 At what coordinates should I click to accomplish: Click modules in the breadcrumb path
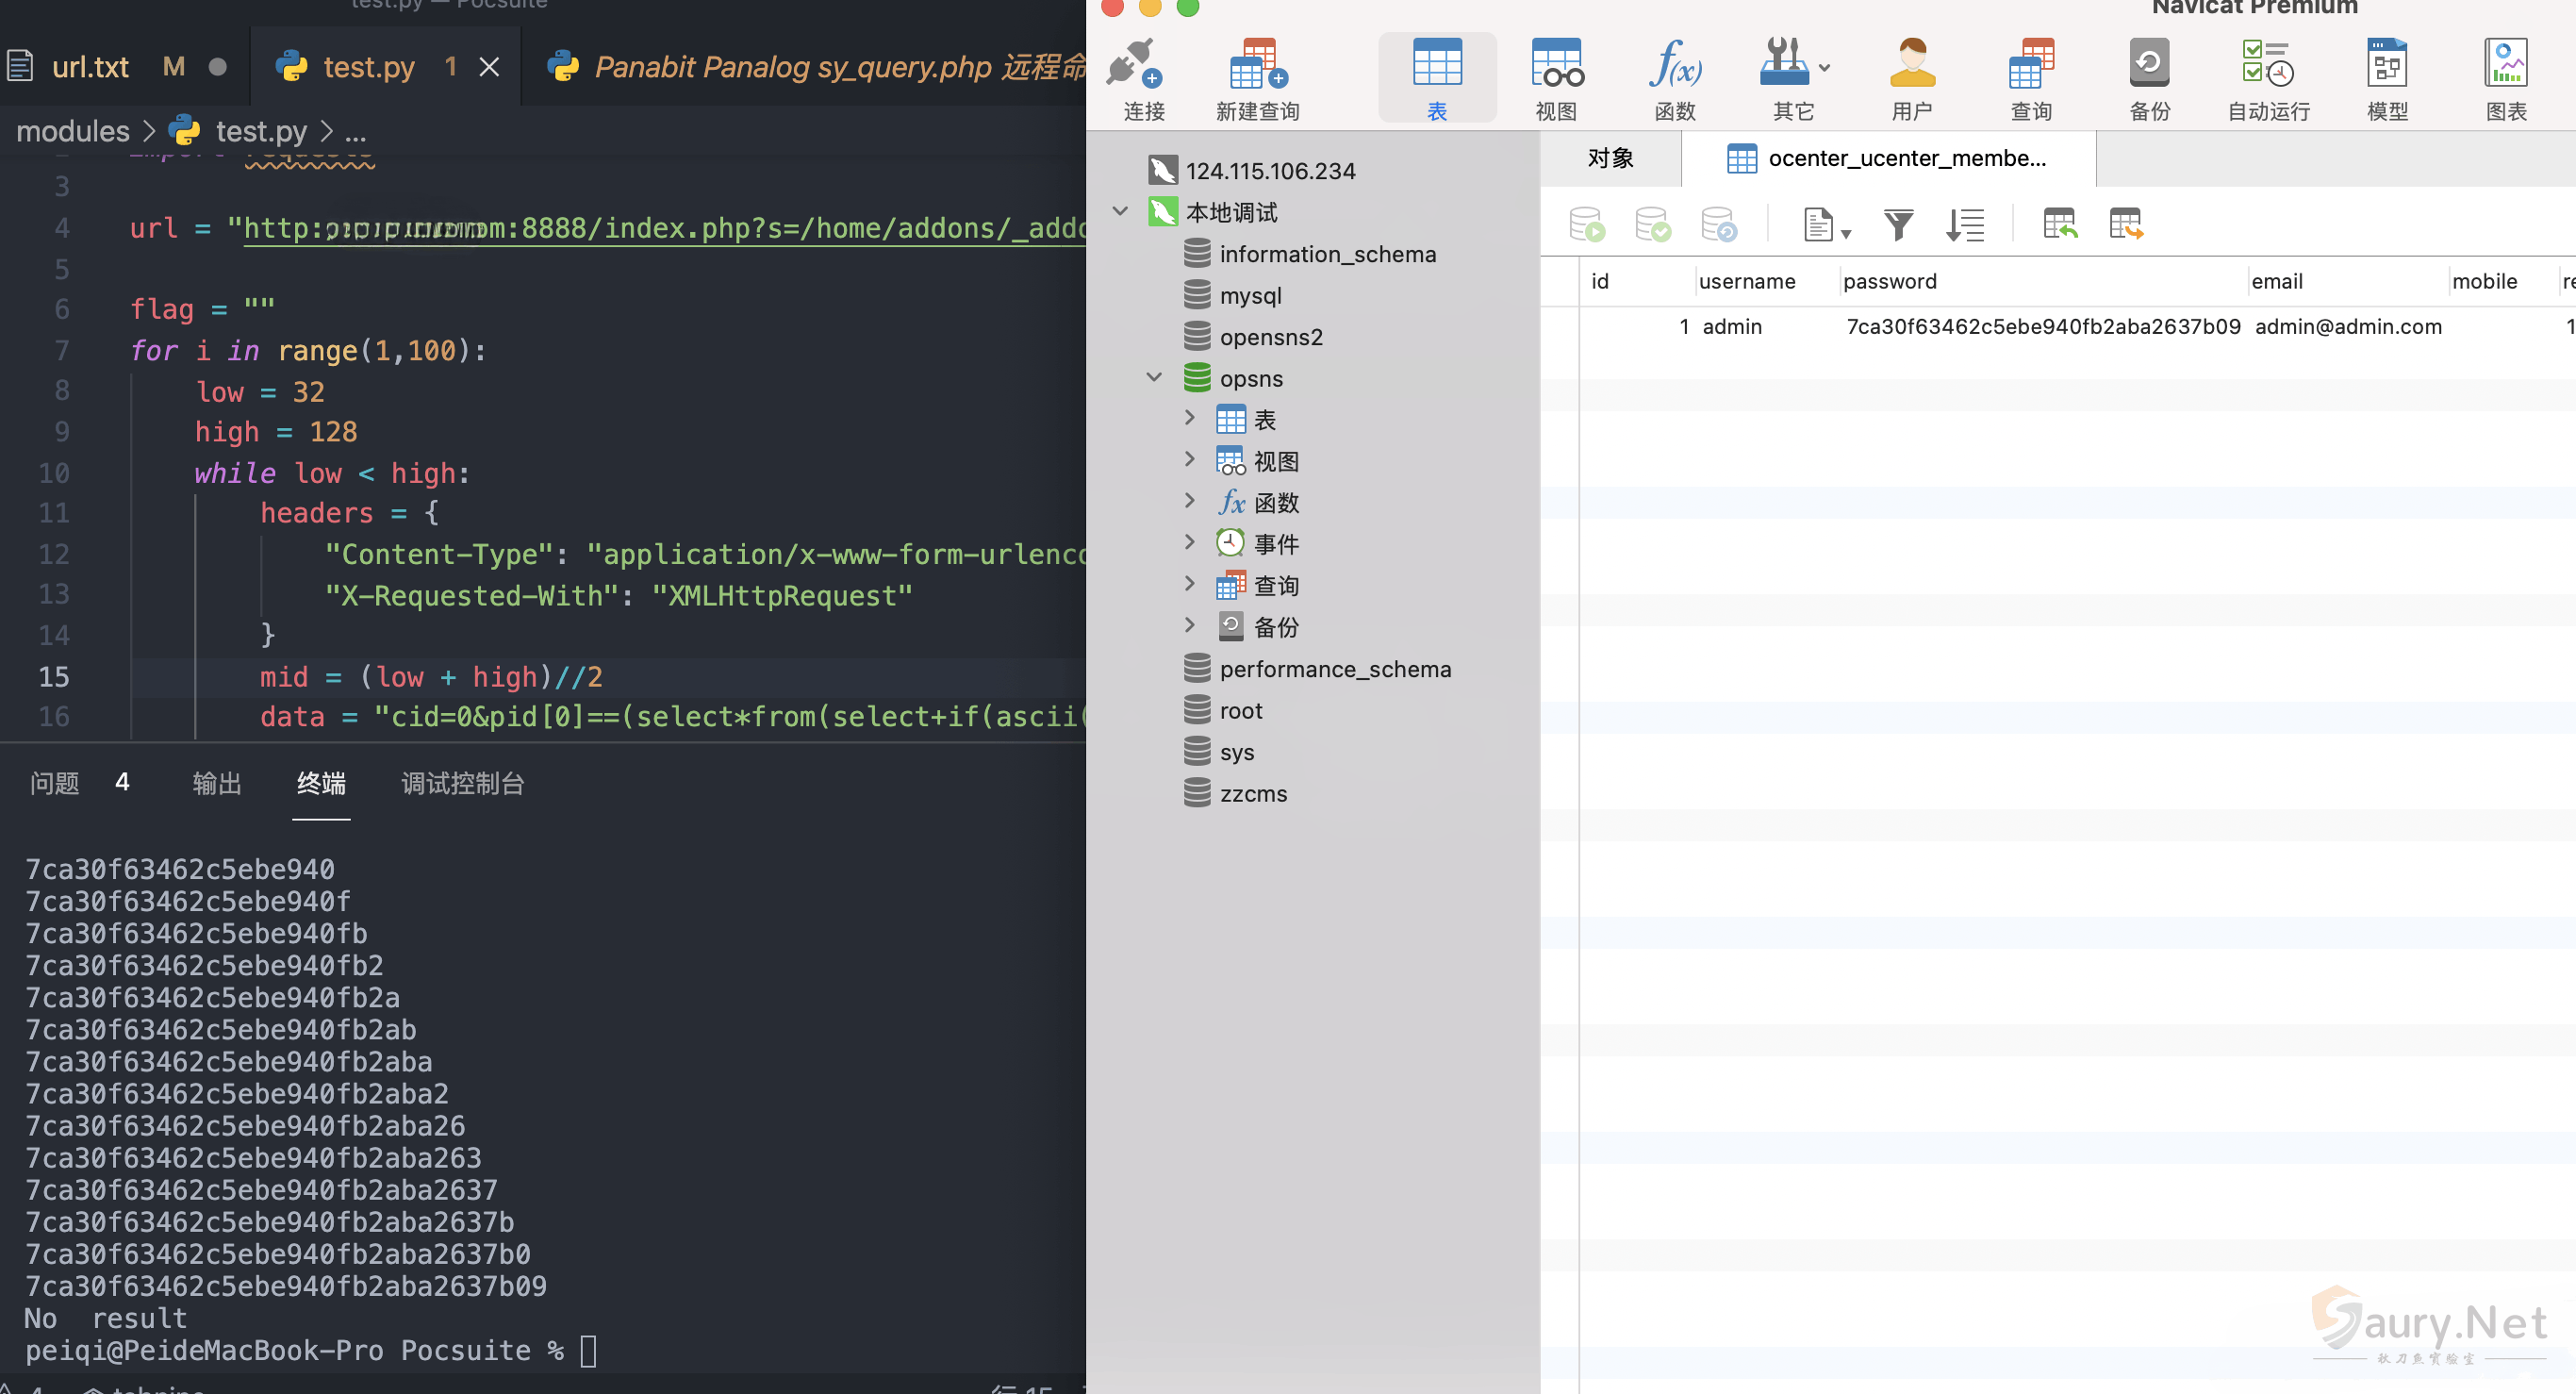(x=73, y=131)
